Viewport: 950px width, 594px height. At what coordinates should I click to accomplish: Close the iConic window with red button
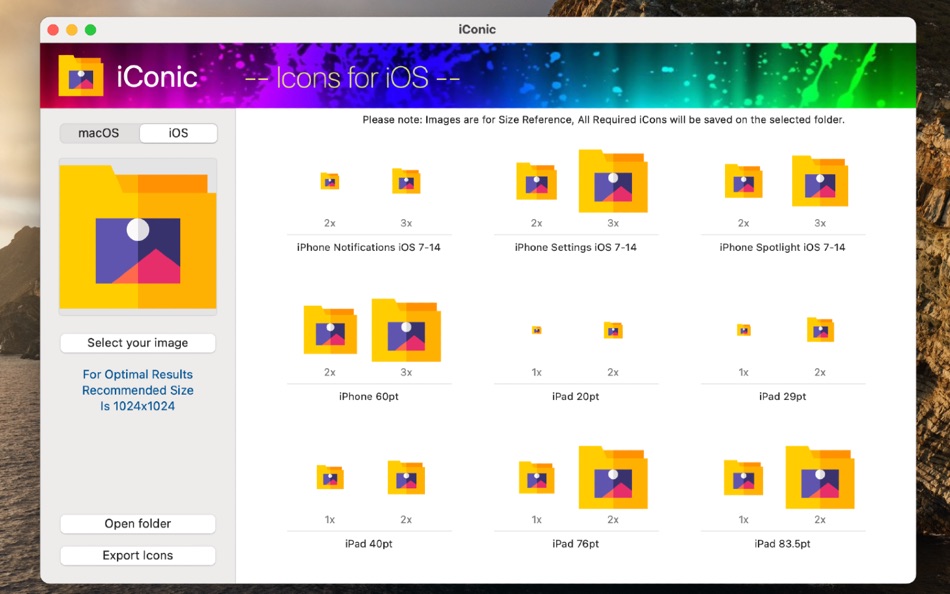(53, 30)
